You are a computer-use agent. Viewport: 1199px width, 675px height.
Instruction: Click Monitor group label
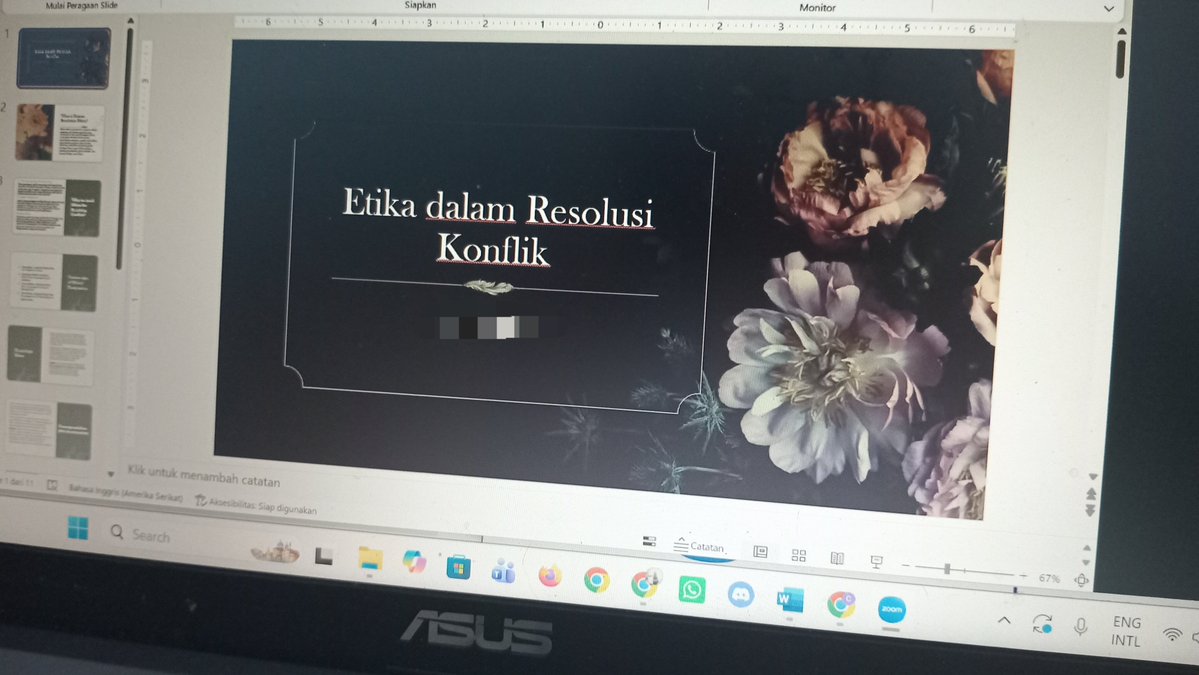(x=817, y=8)
